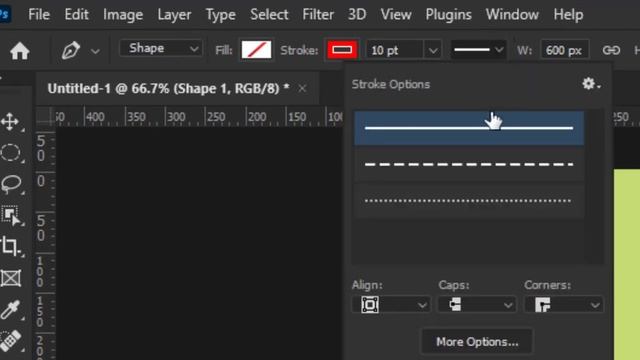The width and height of the screenshot is (640, 360).
Task: Select the Eyedropper tool
Action: pyautogui.click(x=10, y=309)
